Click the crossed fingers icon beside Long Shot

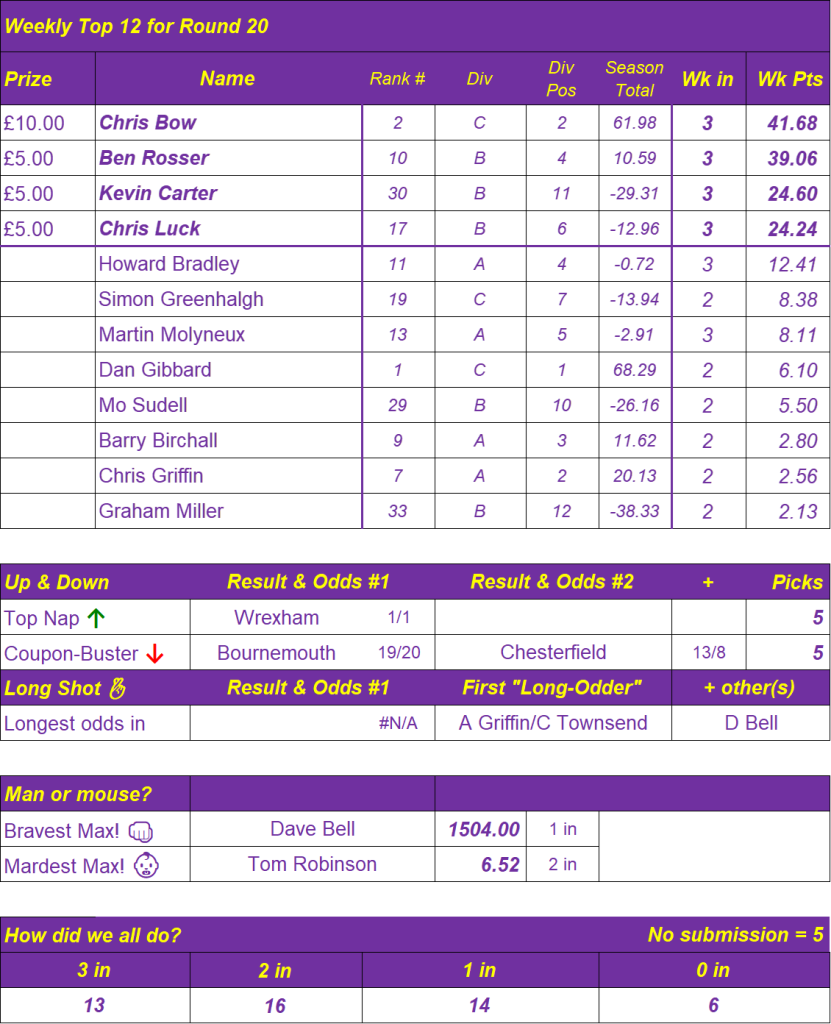(118, 688)
